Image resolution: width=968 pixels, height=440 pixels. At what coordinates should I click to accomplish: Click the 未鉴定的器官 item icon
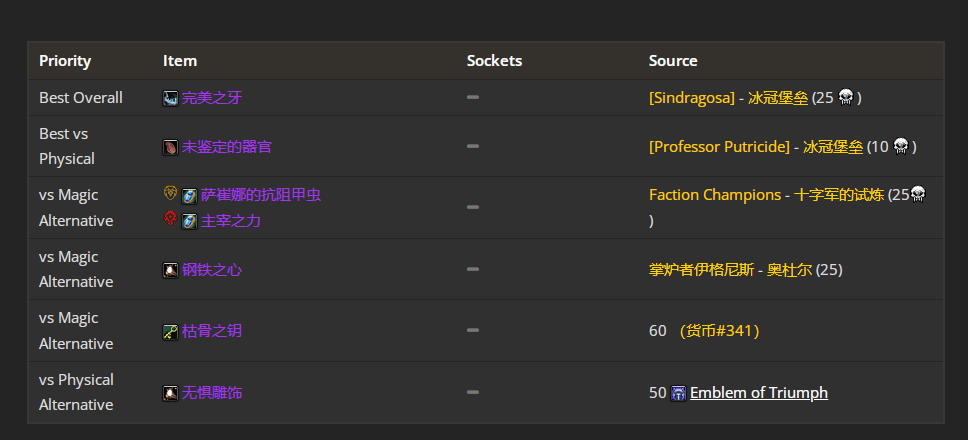coord(171,147)
